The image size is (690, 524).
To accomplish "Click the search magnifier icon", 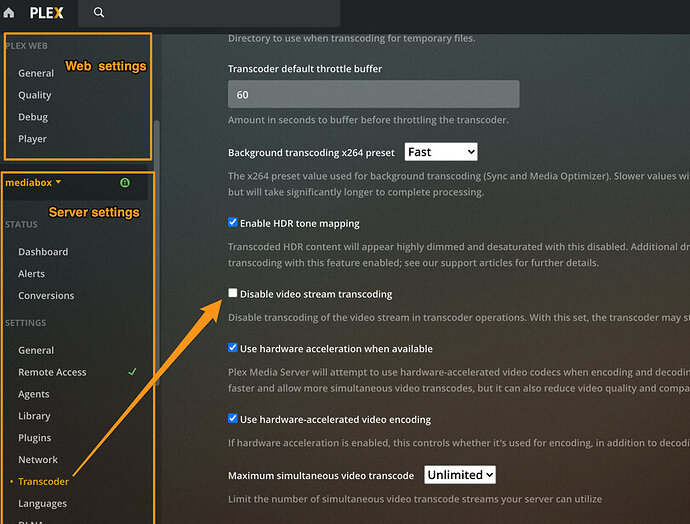I will pyautogui.click(x=99, y=12).
